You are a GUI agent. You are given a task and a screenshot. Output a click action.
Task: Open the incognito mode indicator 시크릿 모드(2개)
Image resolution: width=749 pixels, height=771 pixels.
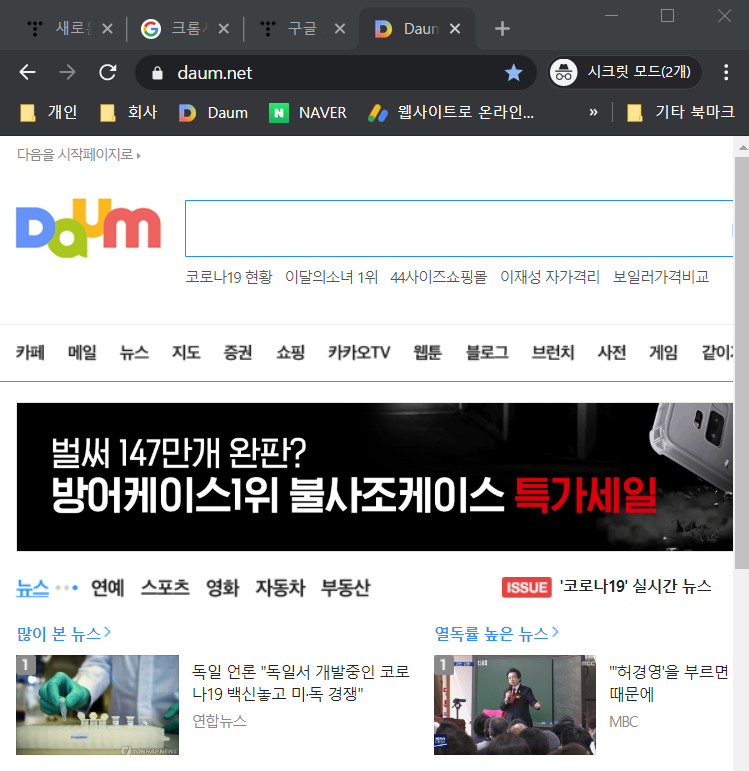point(625,72)
